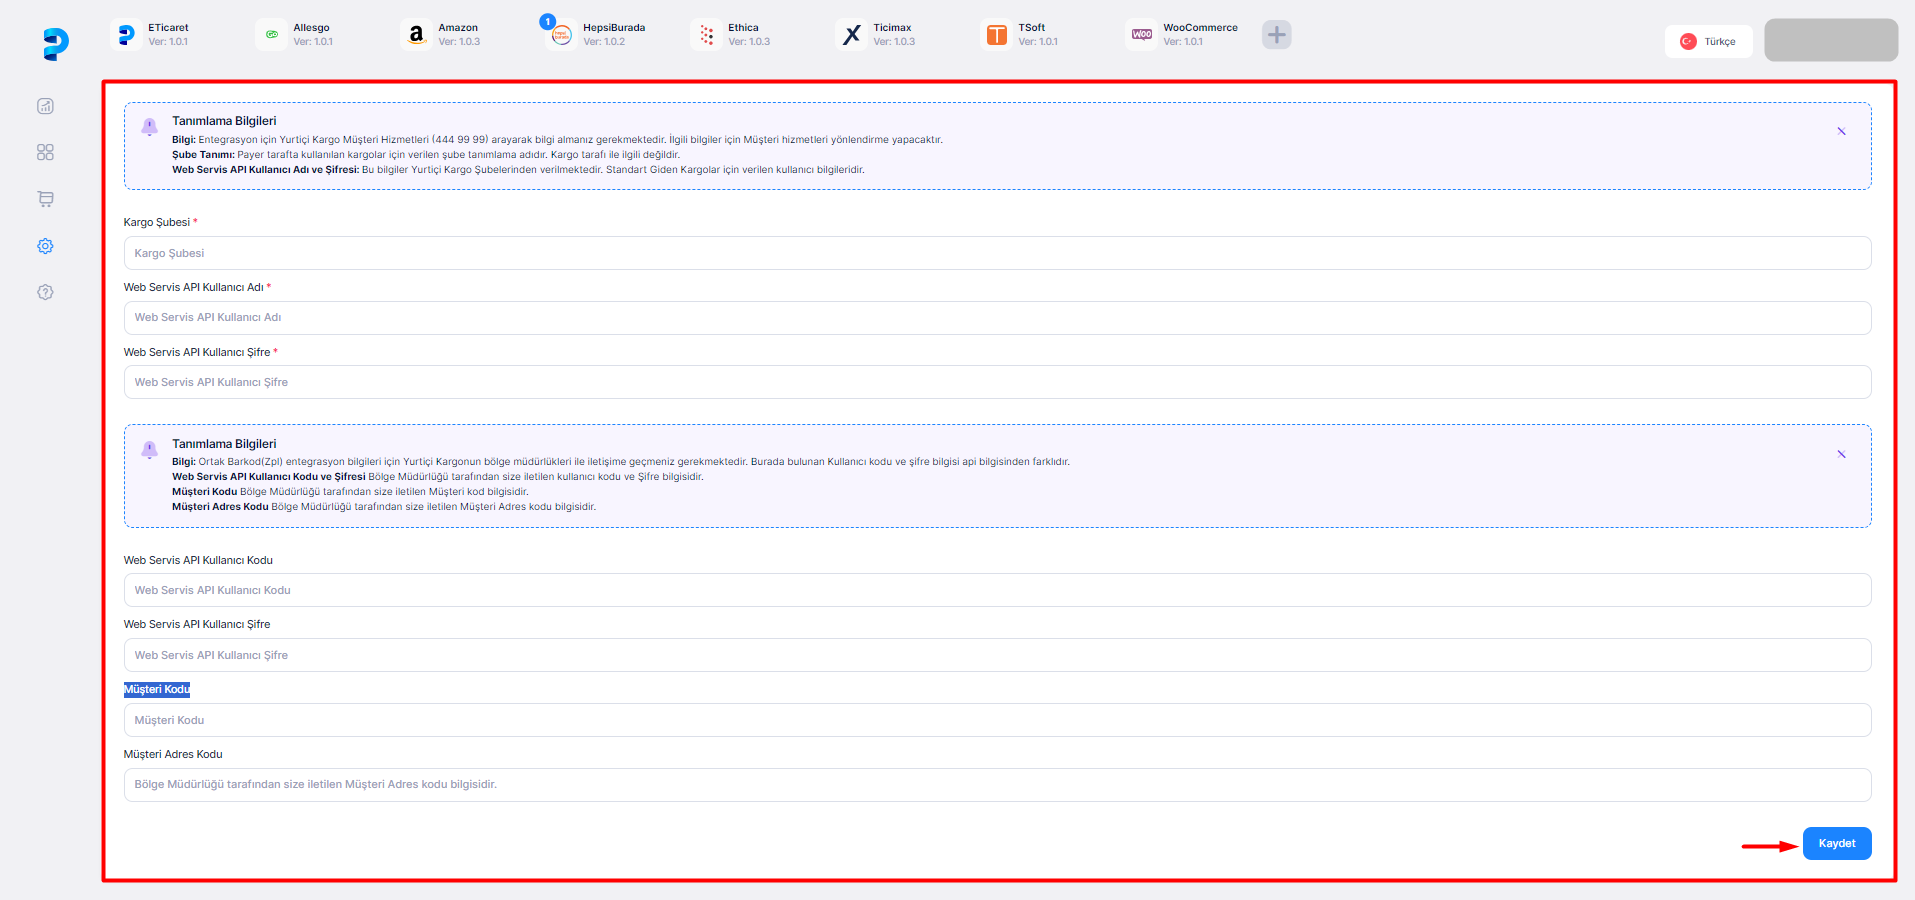Click the Müşteri Adres Kodu field label

(173, 754)
